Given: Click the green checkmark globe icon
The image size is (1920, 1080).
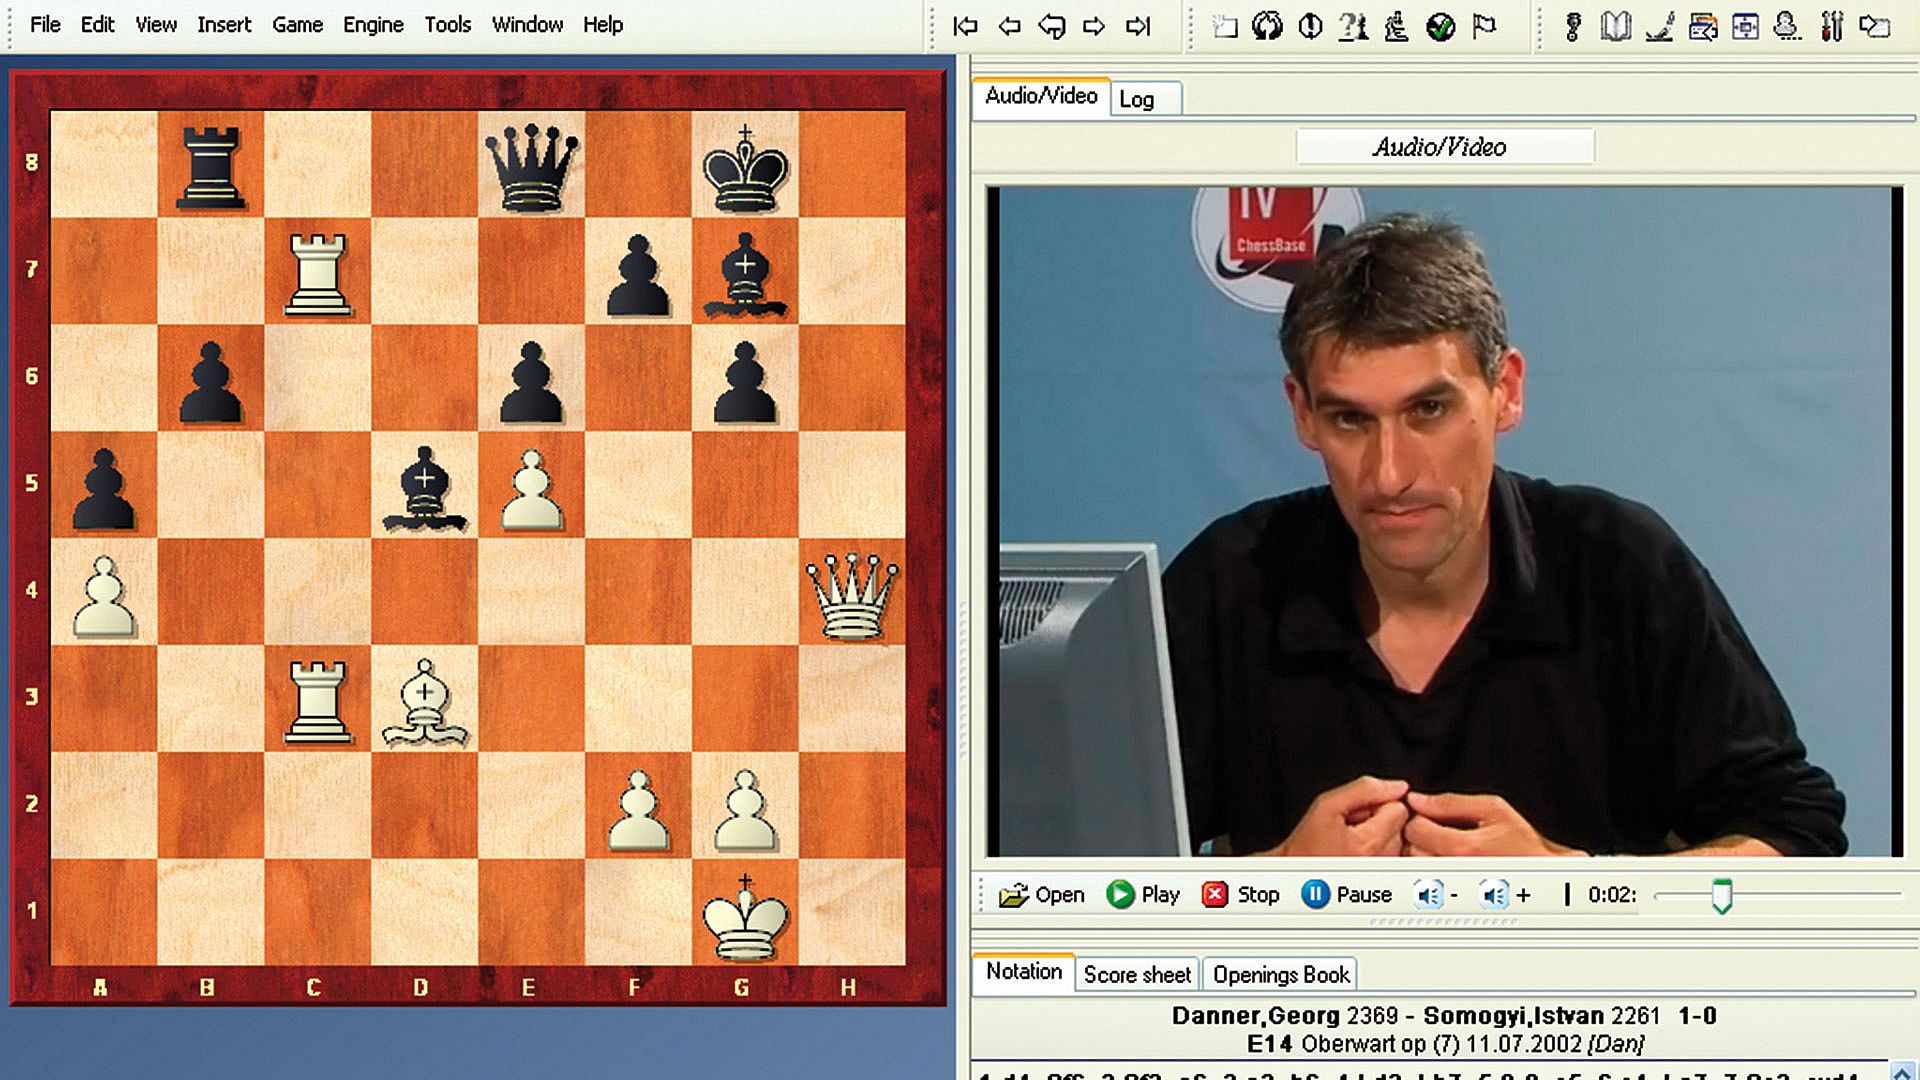Looking at the screenshot, I should [x=1440, y=26].
